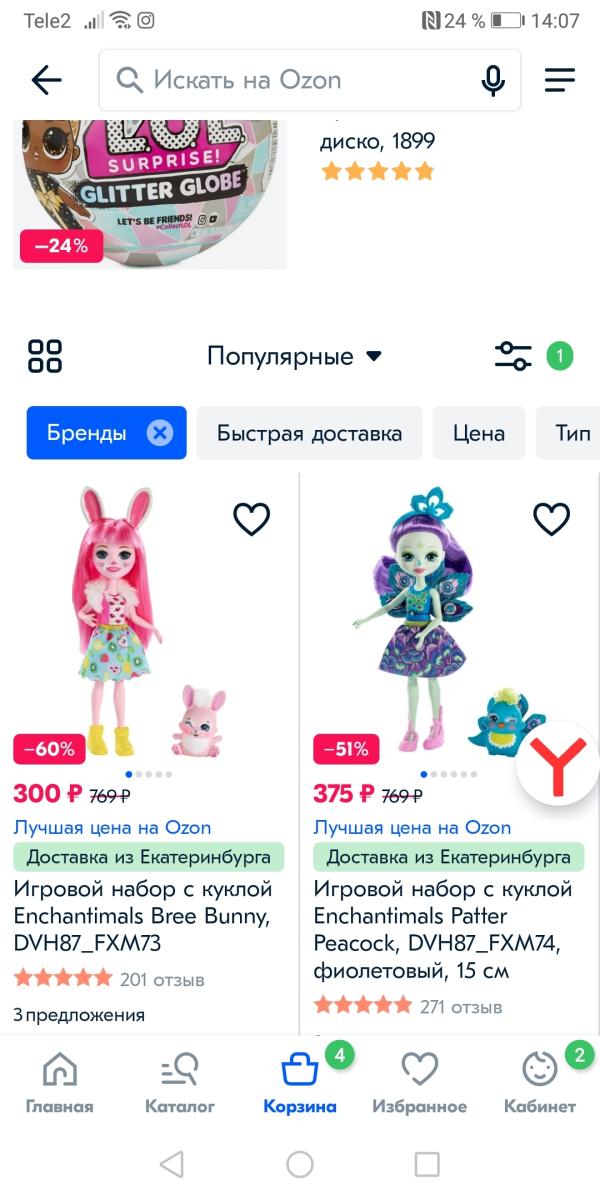Image resolution: width=600 pixels, height=1199 pixels.
Task: Expand the Популярные sorting dropdown
Action: coord(294,356)
